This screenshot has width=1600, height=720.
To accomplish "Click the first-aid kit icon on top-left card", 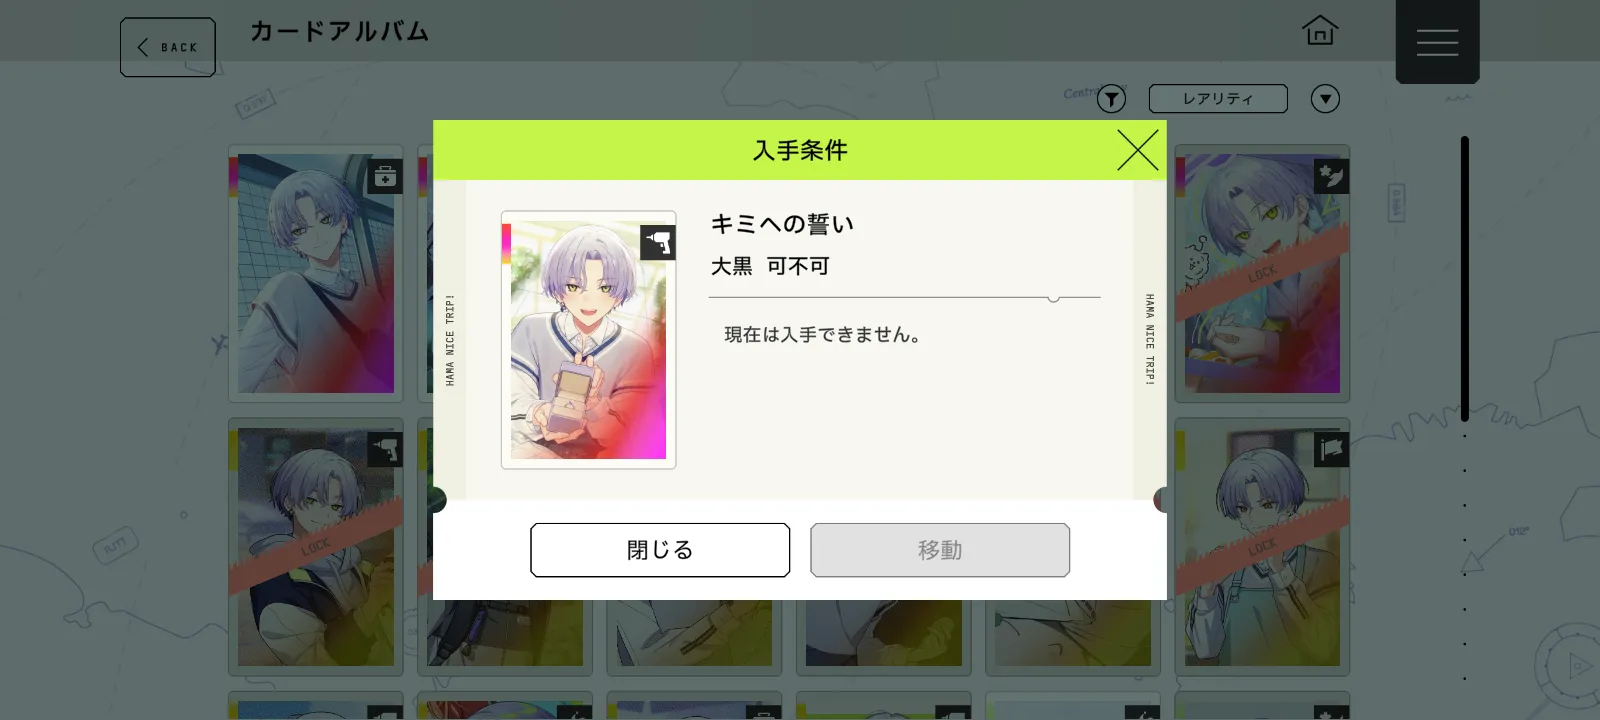I will pos(385,177).
